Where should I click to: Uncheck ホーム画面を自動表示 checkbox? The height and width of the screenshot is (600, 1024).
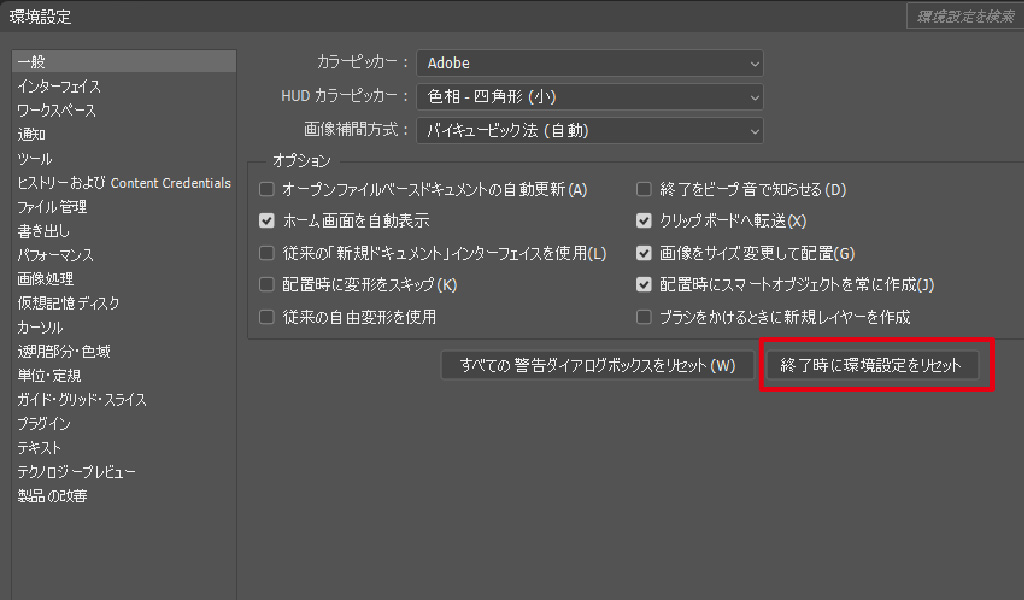pos(266,221)
